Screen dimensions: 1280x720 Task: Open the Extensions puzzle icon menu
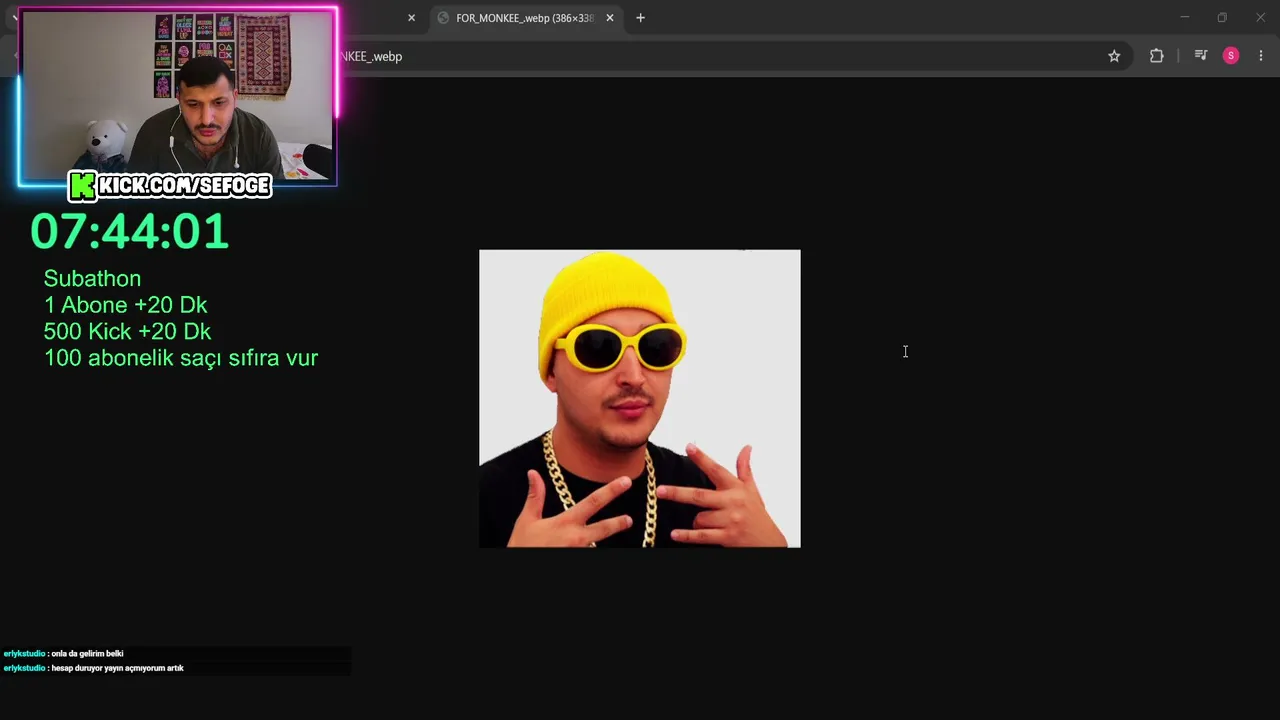(1157, 56)
